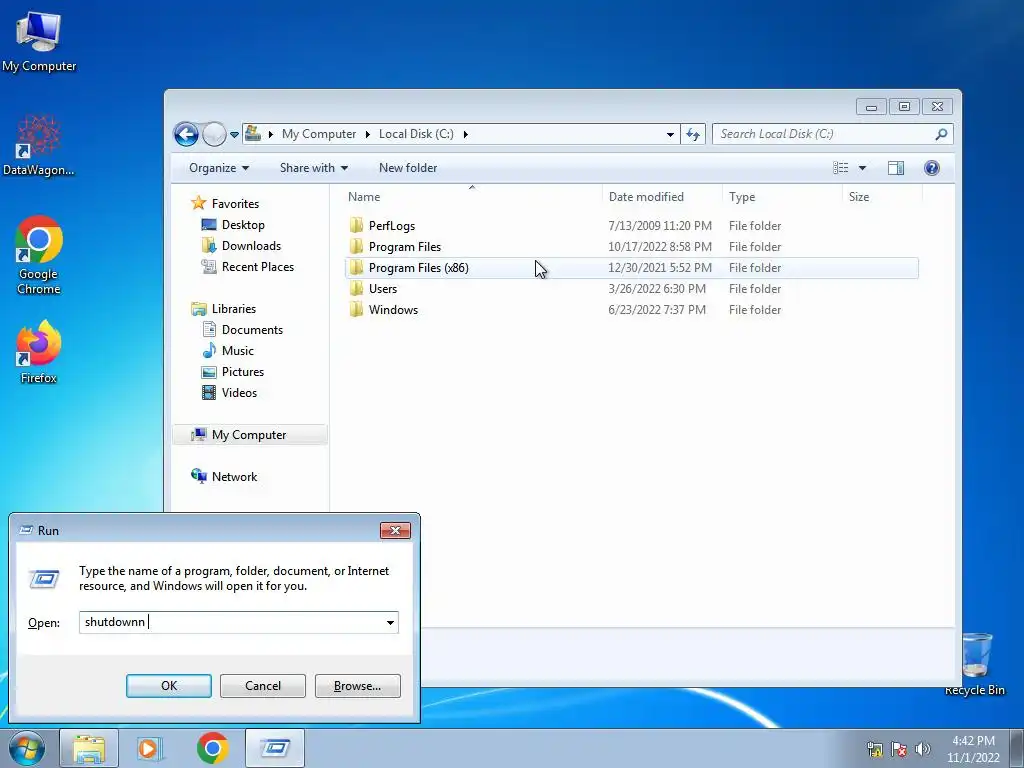This screenshot has width=1024, height=768.
Task: Select the Program Files folder icon
Action: click(x=356, y=247)
